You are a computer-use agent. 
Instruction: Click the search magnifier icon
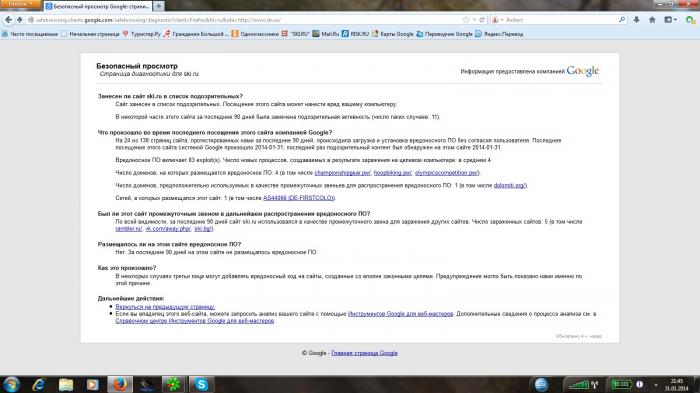tap(622, 20)
